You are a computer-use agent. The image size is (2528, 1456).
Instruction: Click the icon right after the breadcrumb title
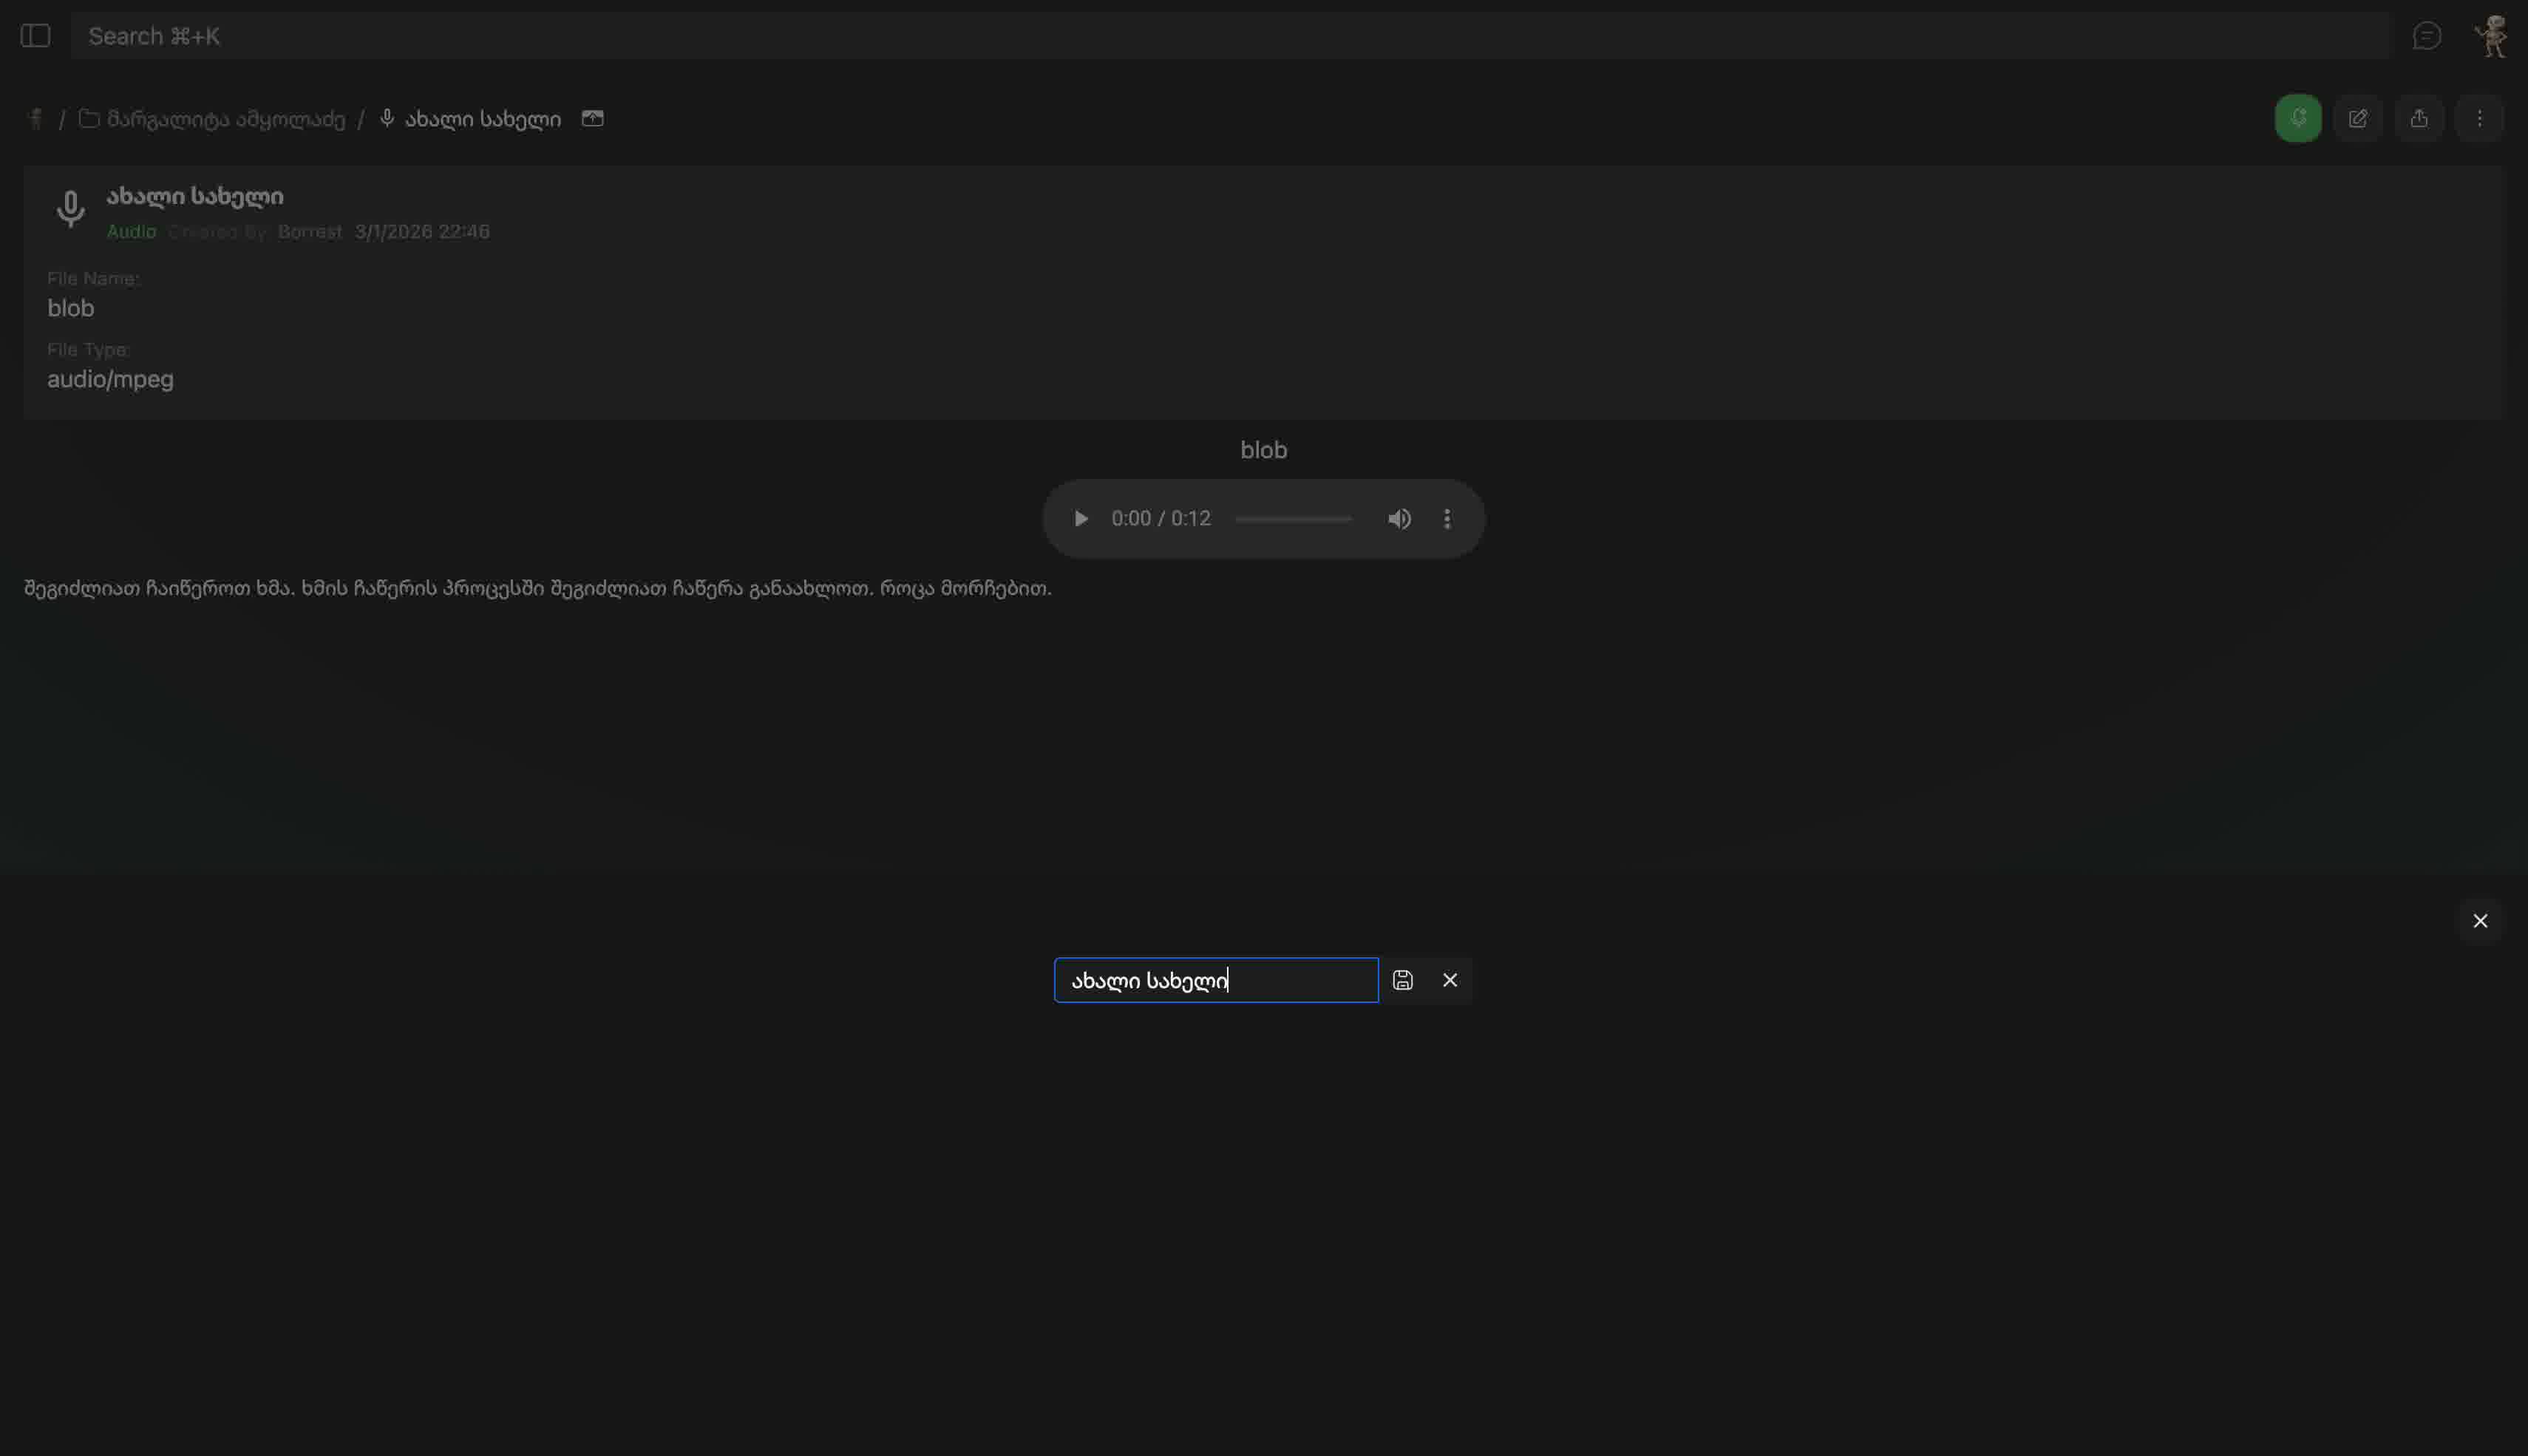click(x=593, y=118)
